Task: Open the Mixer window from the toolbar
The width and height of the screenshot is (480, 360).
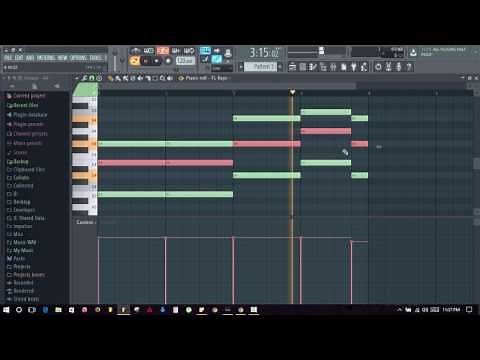Action: [333, 67]
